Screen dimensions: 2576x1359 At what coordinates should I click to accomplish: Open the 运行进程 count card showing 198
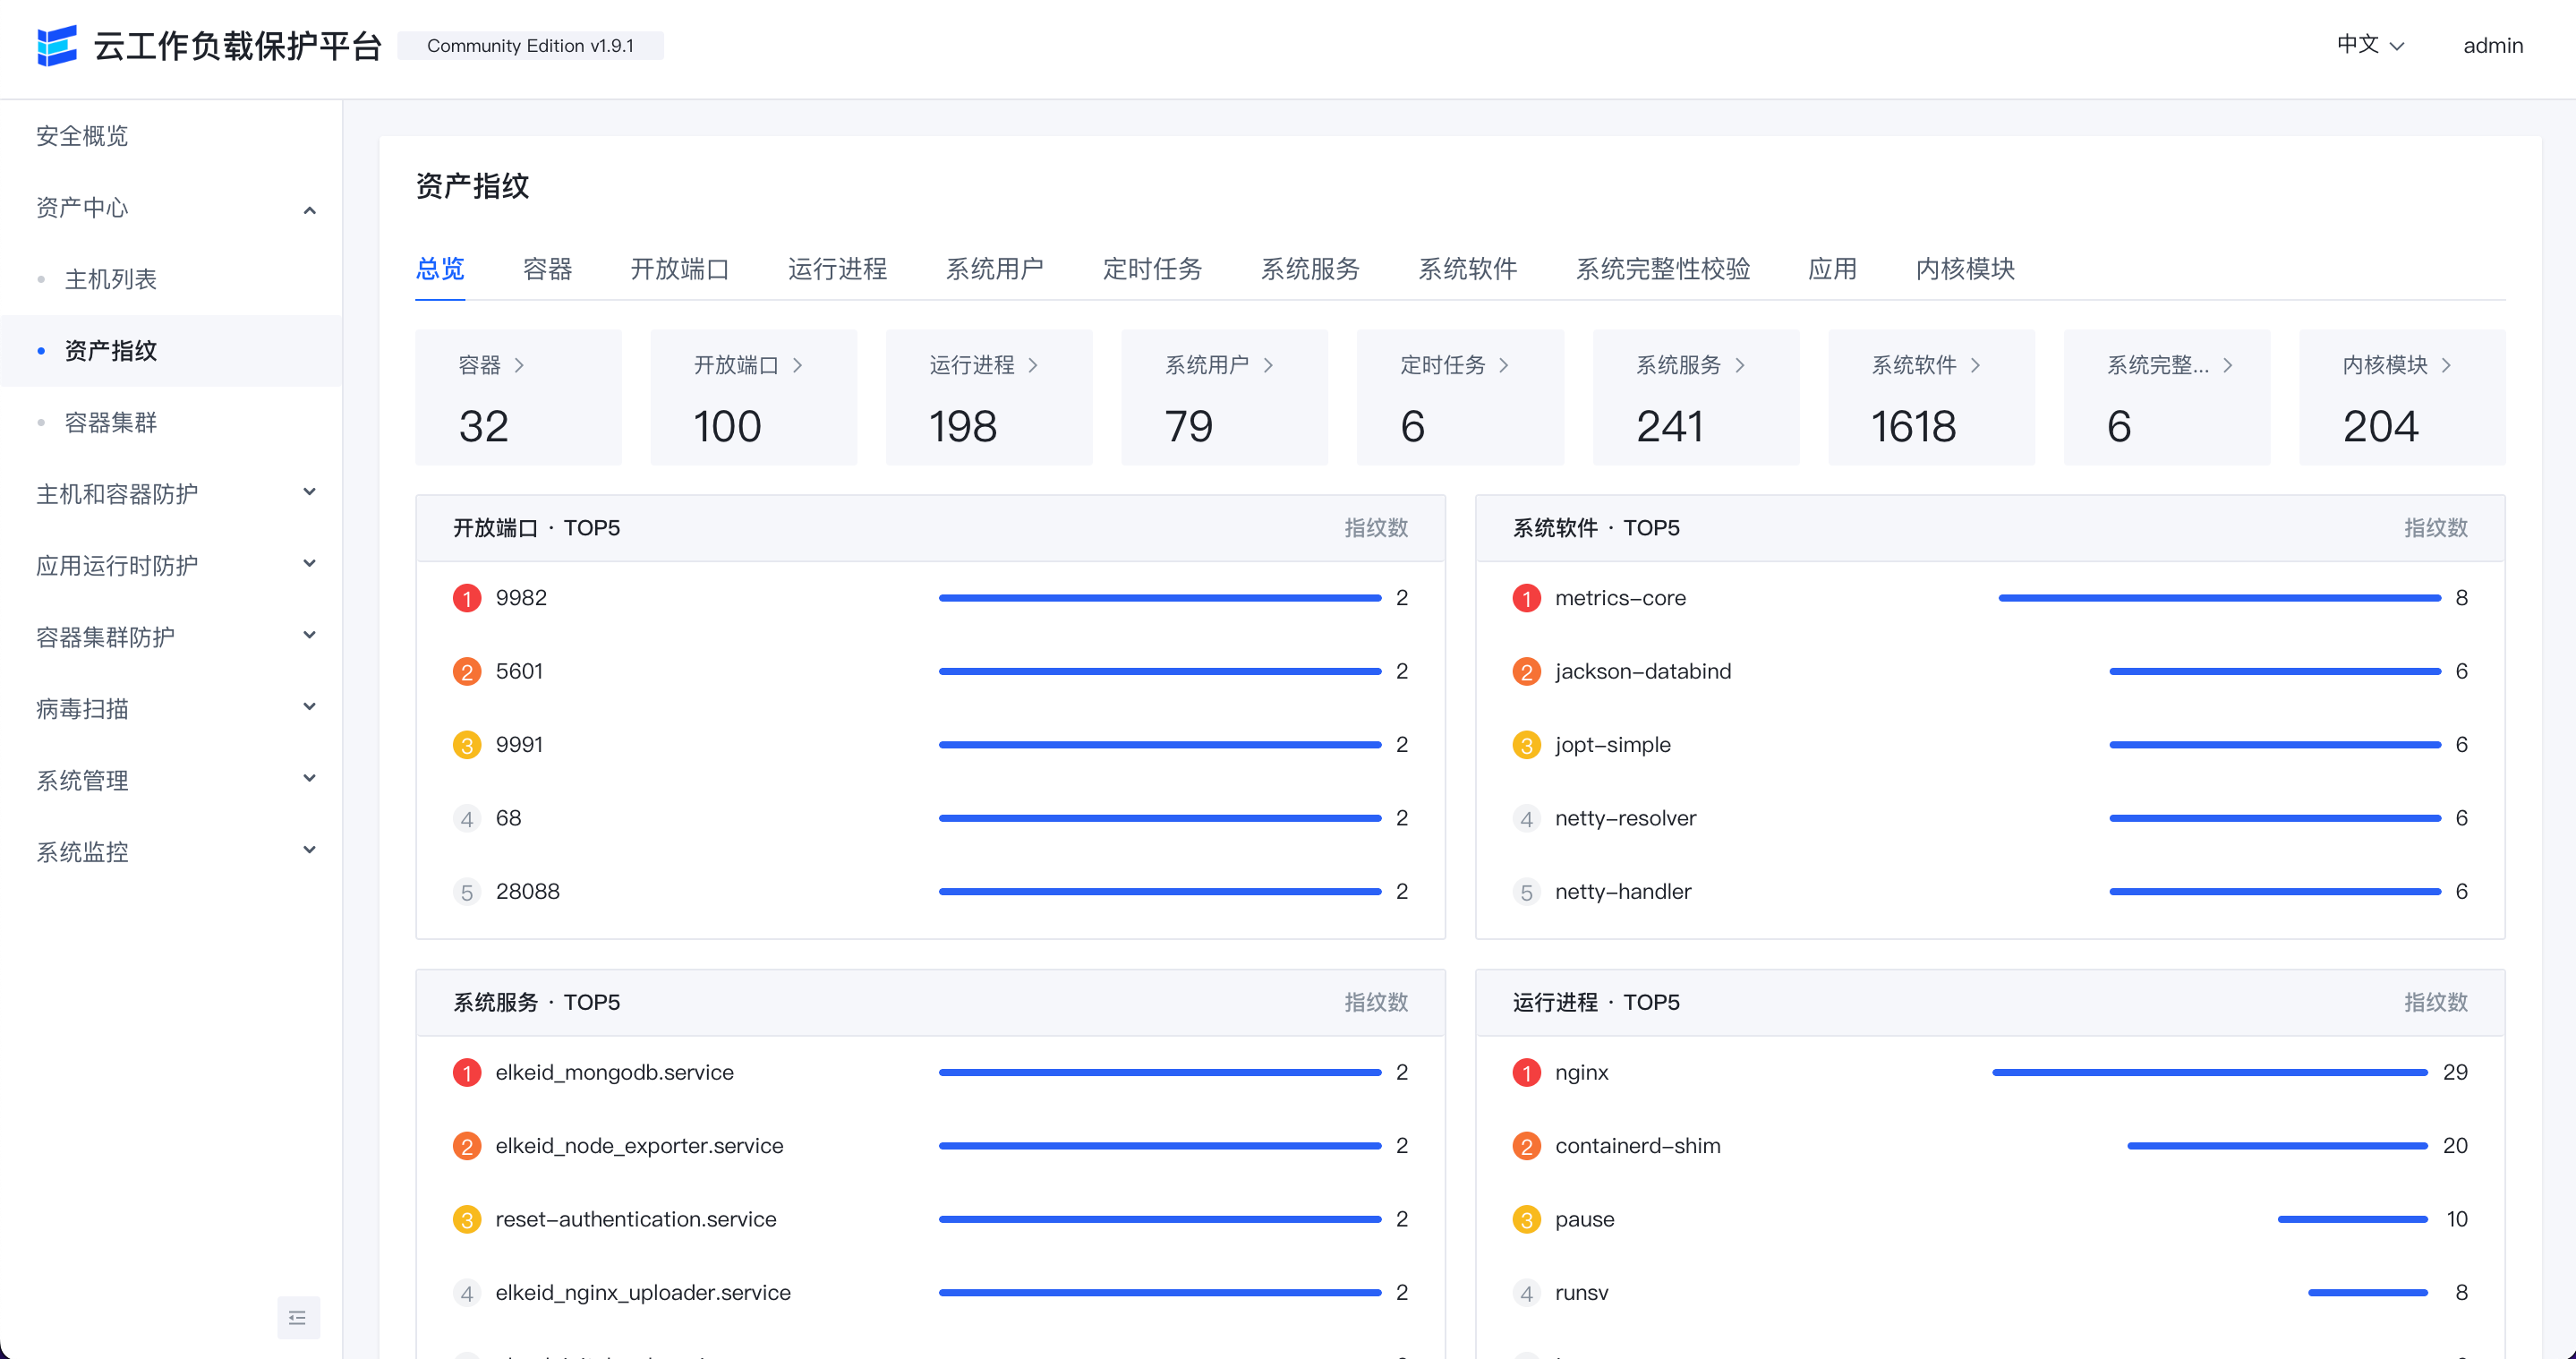pos(988,398)
